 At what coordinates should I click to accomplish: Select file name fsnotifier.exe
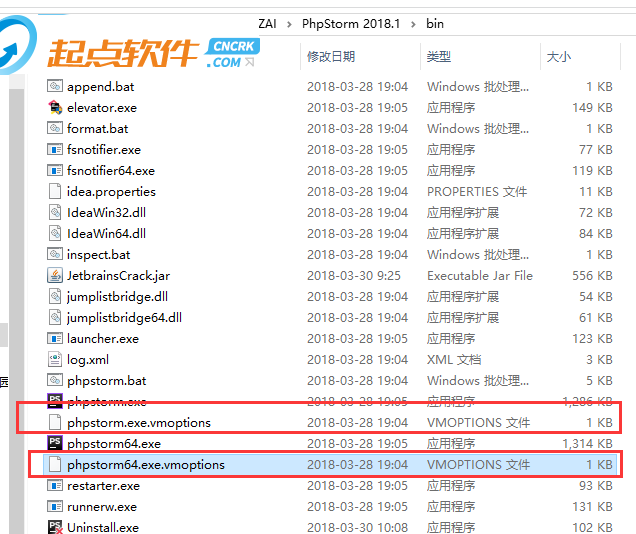pyautogui.click(x=104, y=150)
